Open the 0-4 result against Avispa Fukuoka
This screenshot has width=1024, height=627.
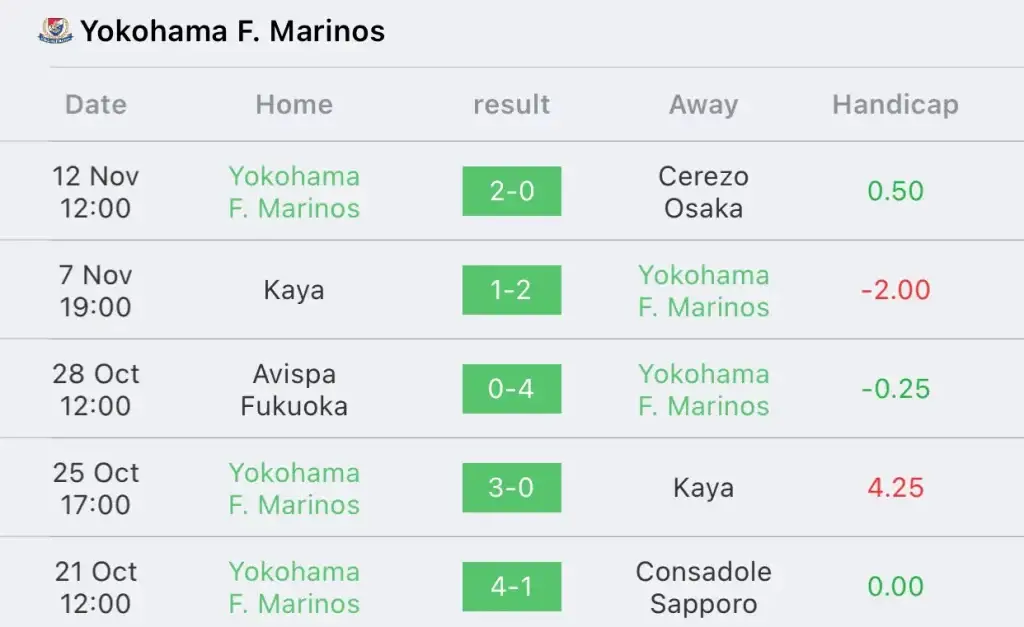(511, 389)
